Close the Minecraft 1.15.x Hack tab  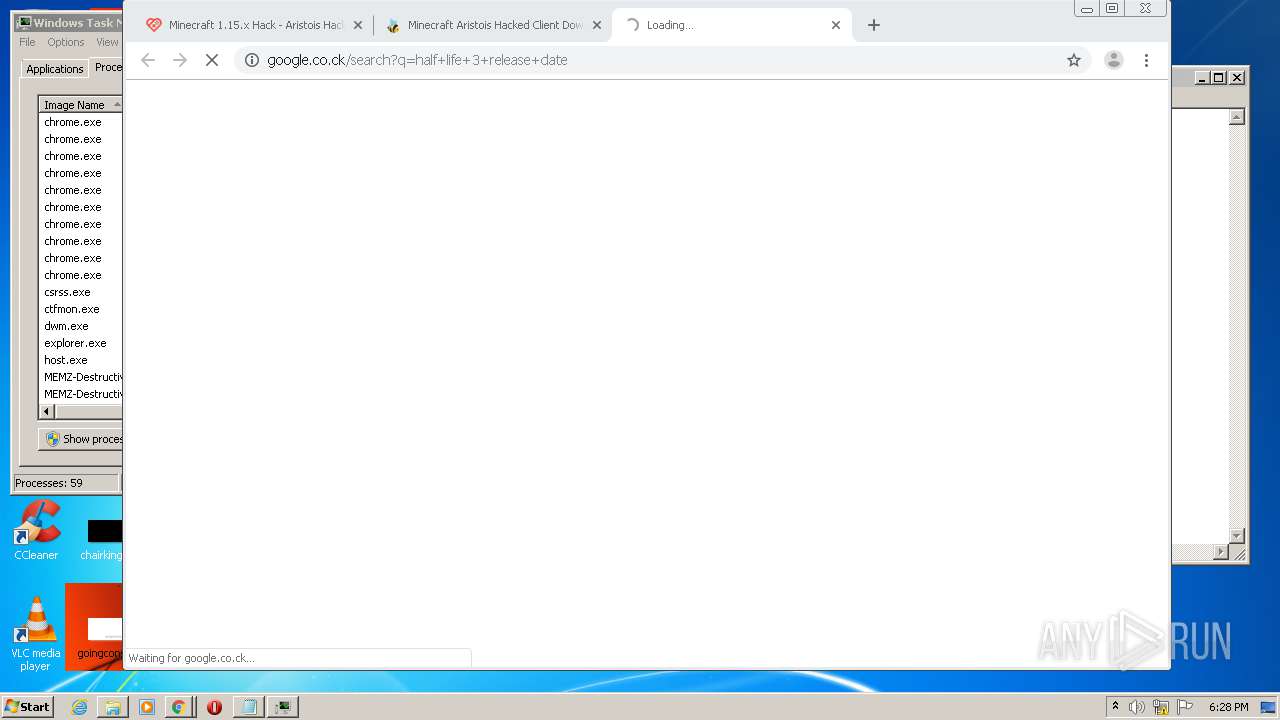tap(357, 25)
